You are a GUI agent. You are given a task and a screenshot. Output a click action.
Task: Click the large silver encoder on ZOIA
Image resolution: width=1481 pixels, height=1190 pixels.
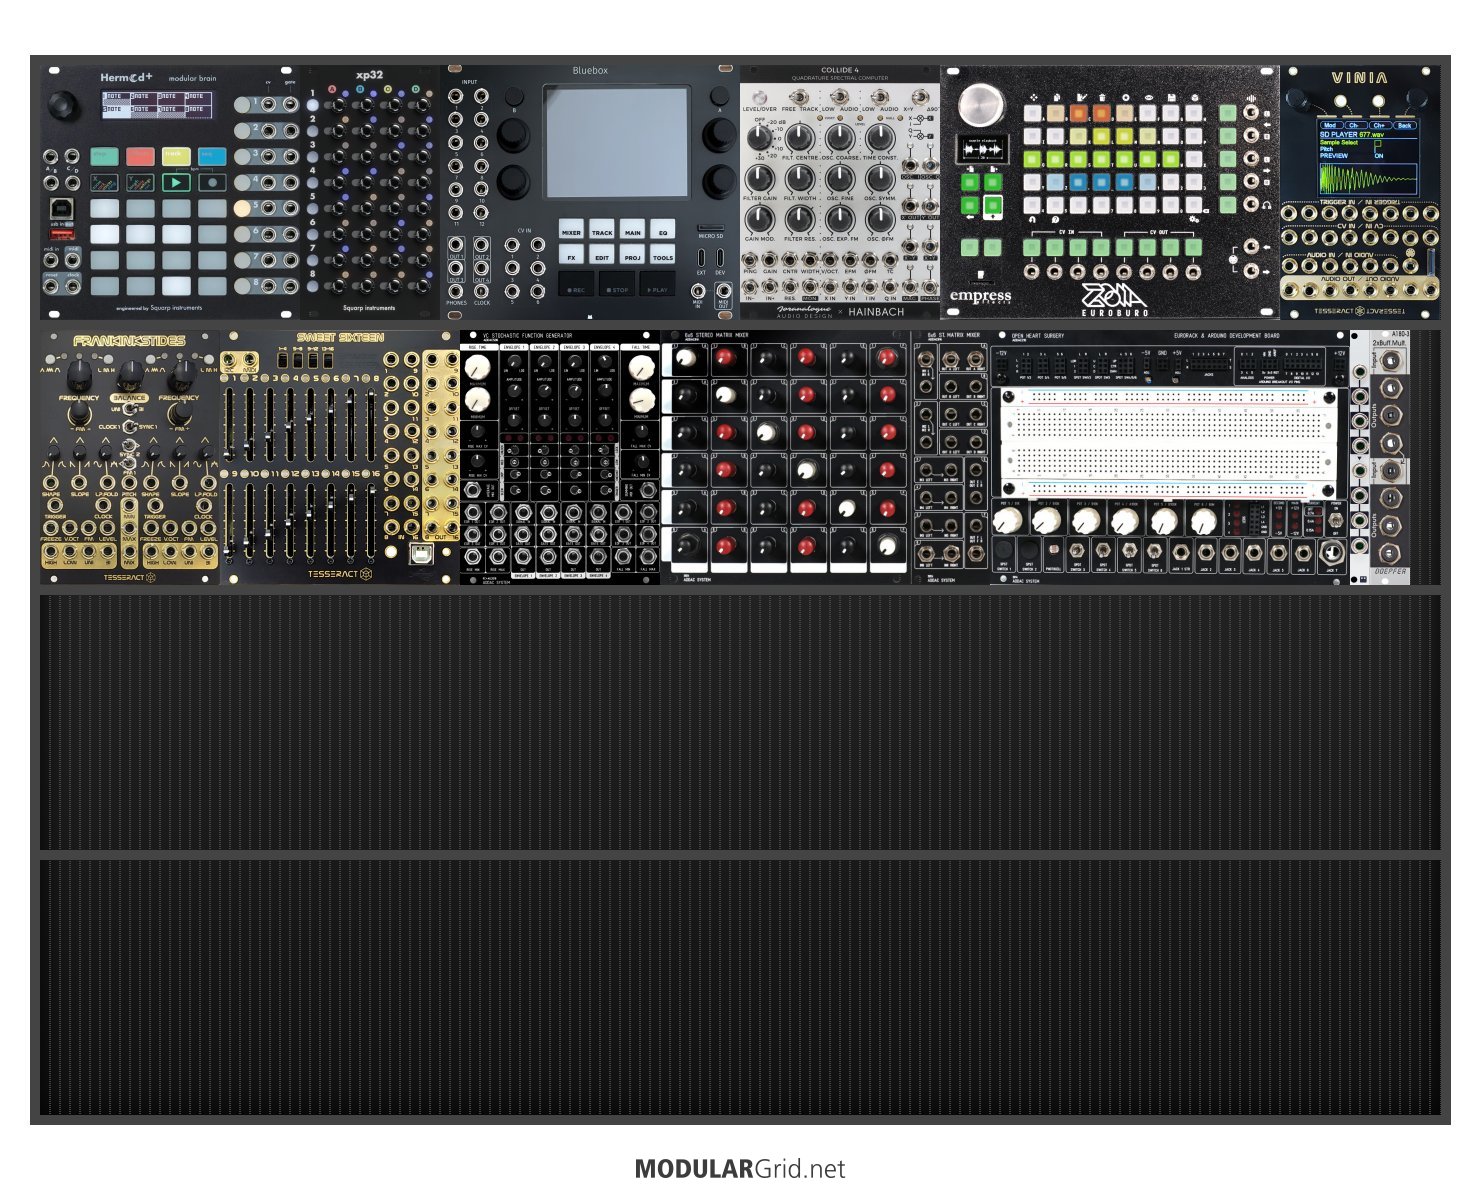tap(980, 103)
